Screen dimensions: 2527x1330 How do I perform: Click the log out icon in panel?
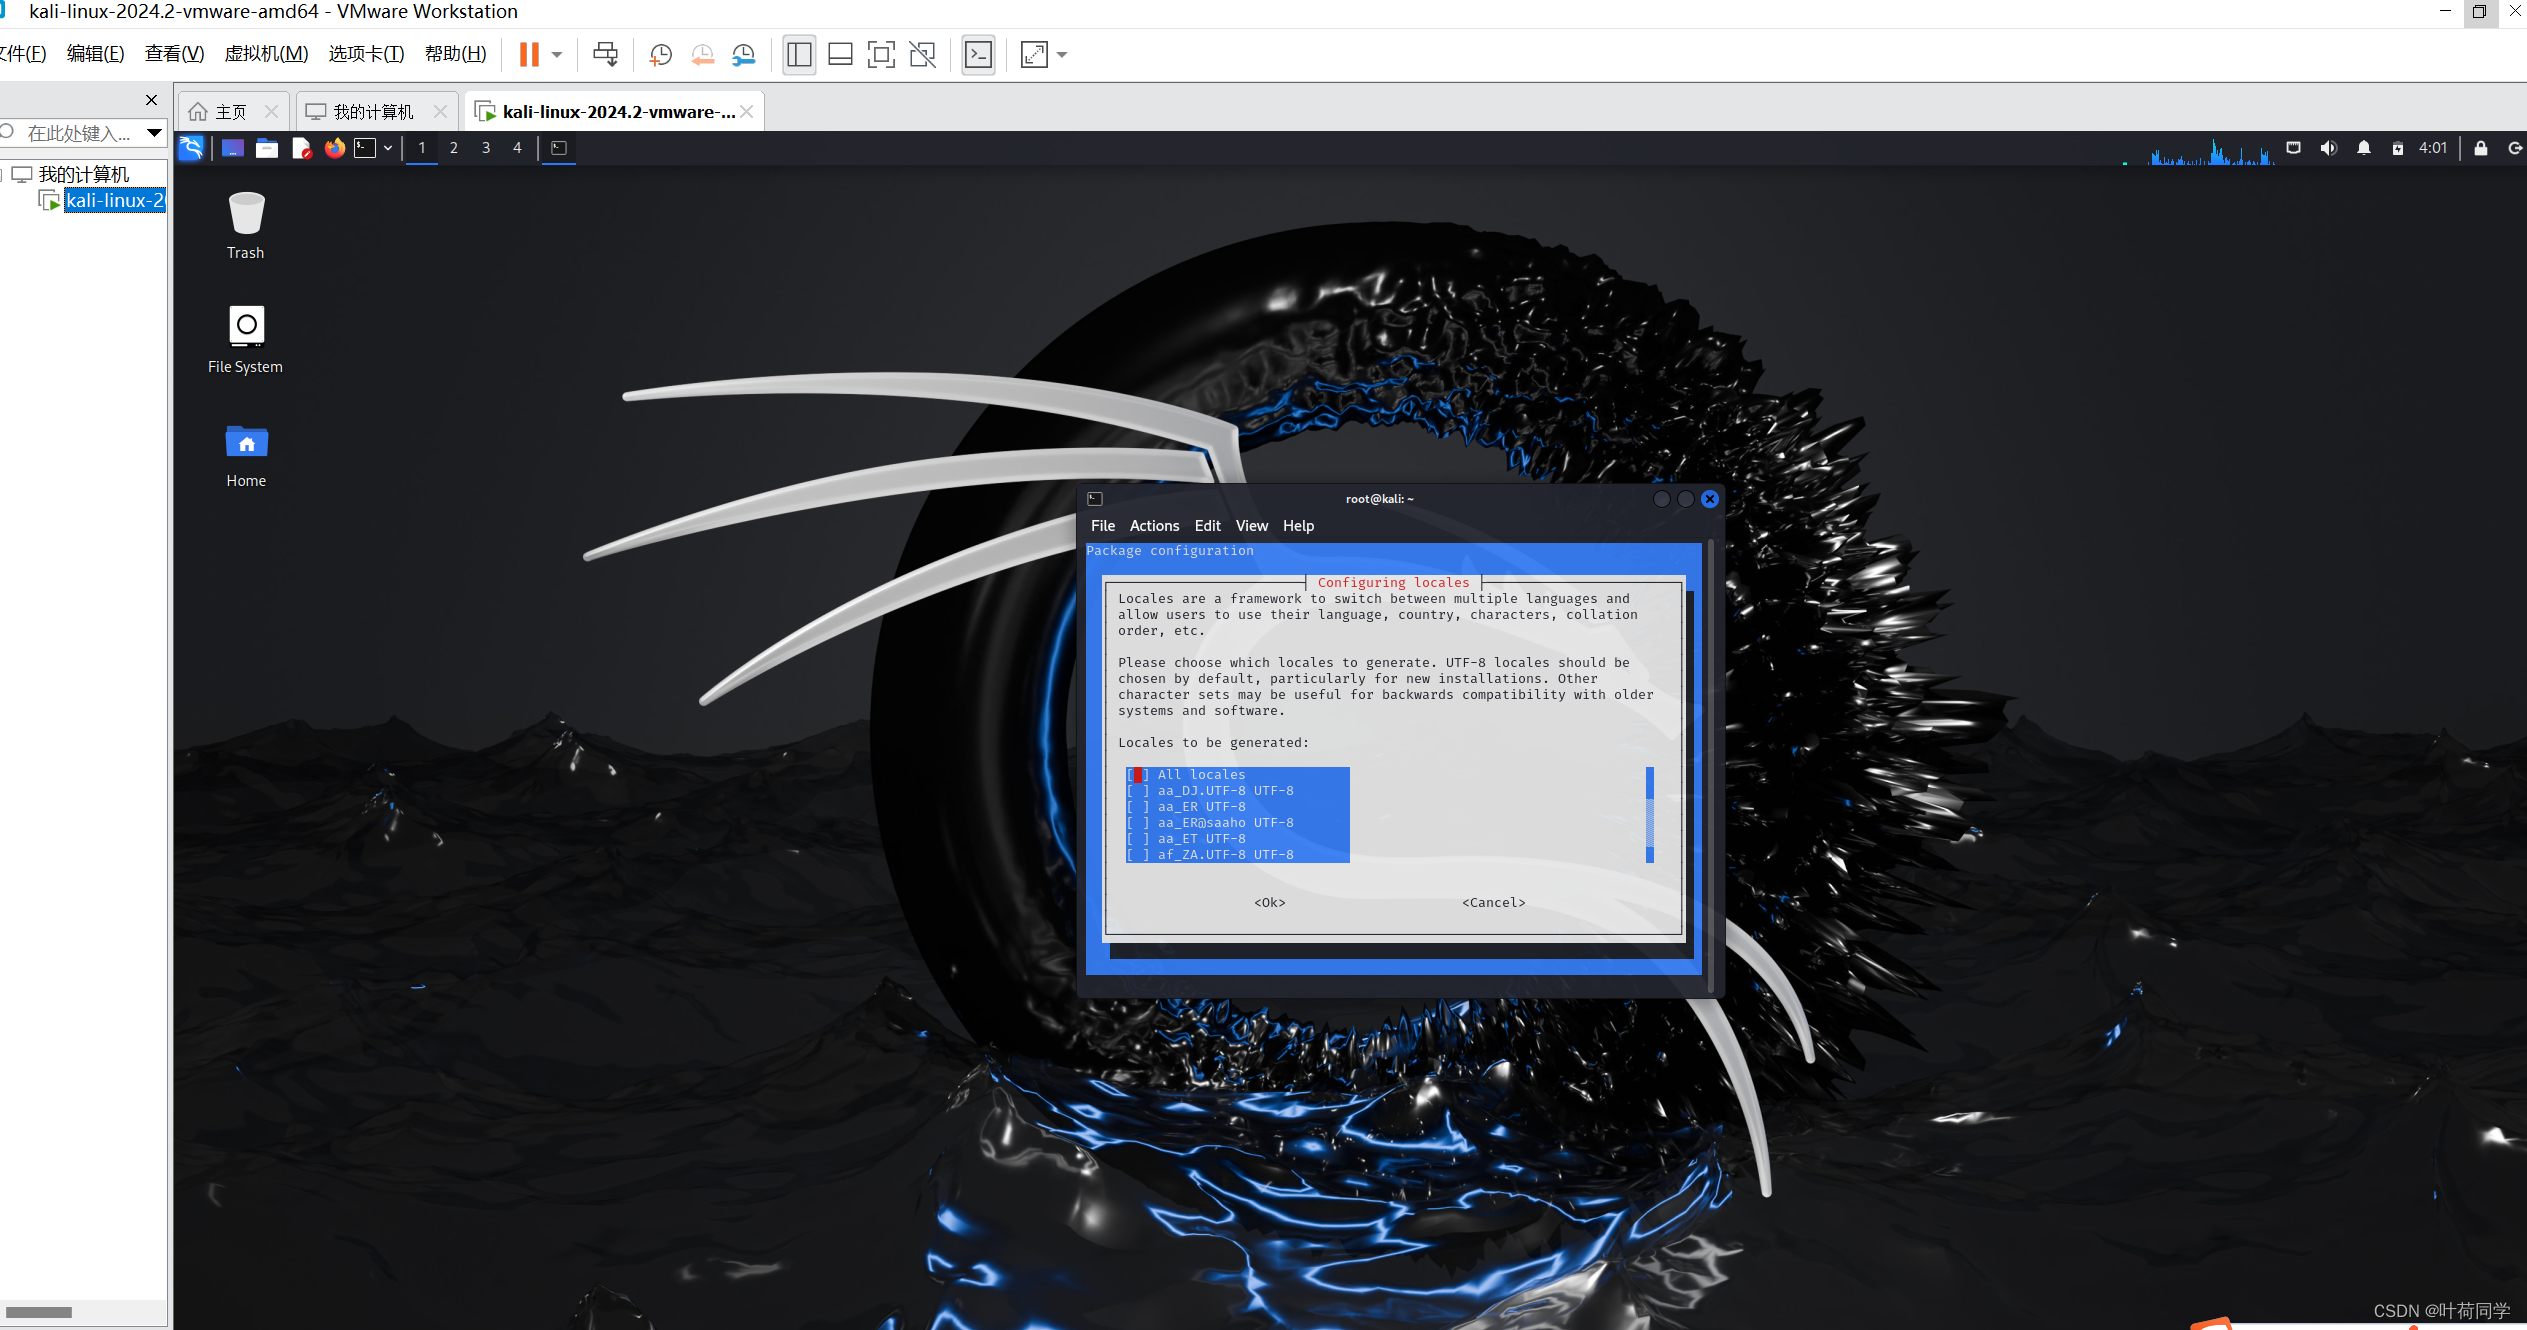point(2516,148)
